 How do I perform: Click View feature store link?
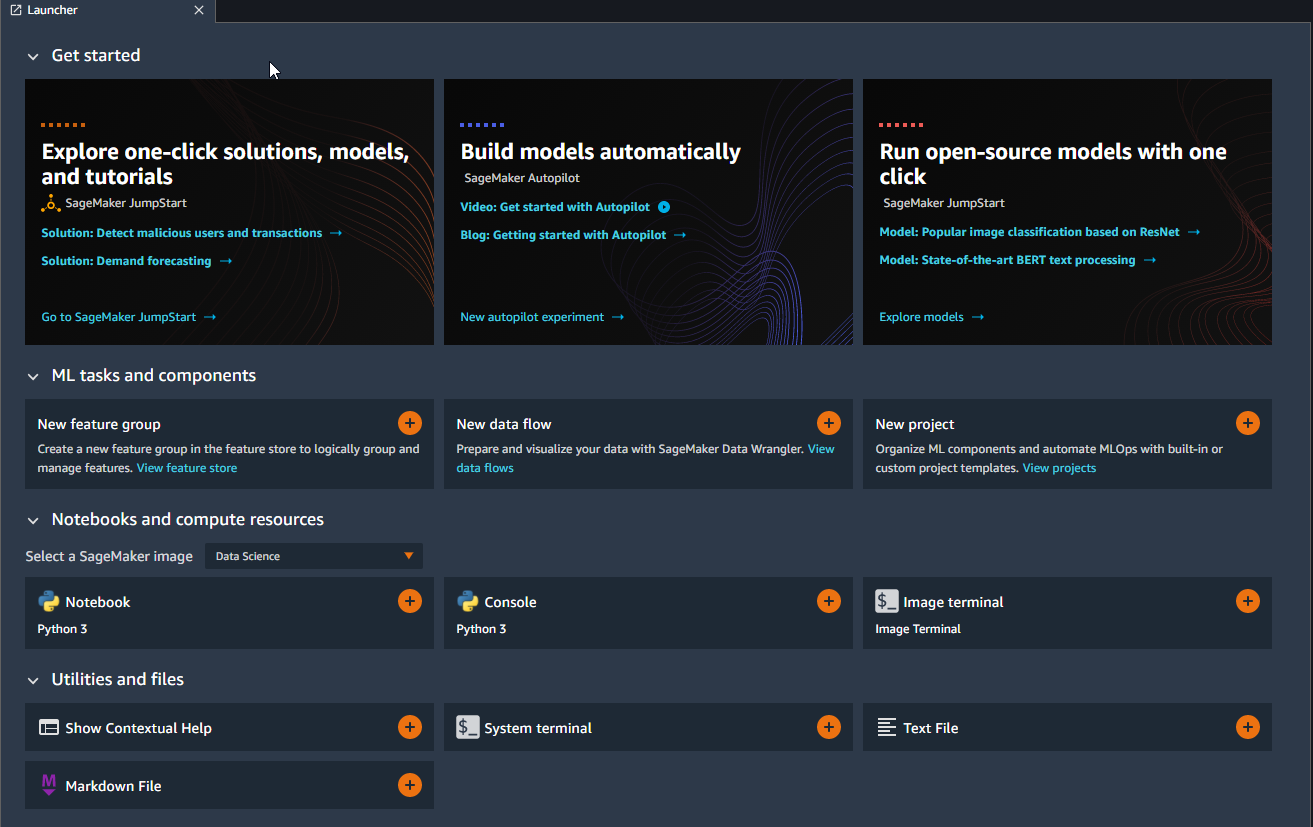pos(187,468)
